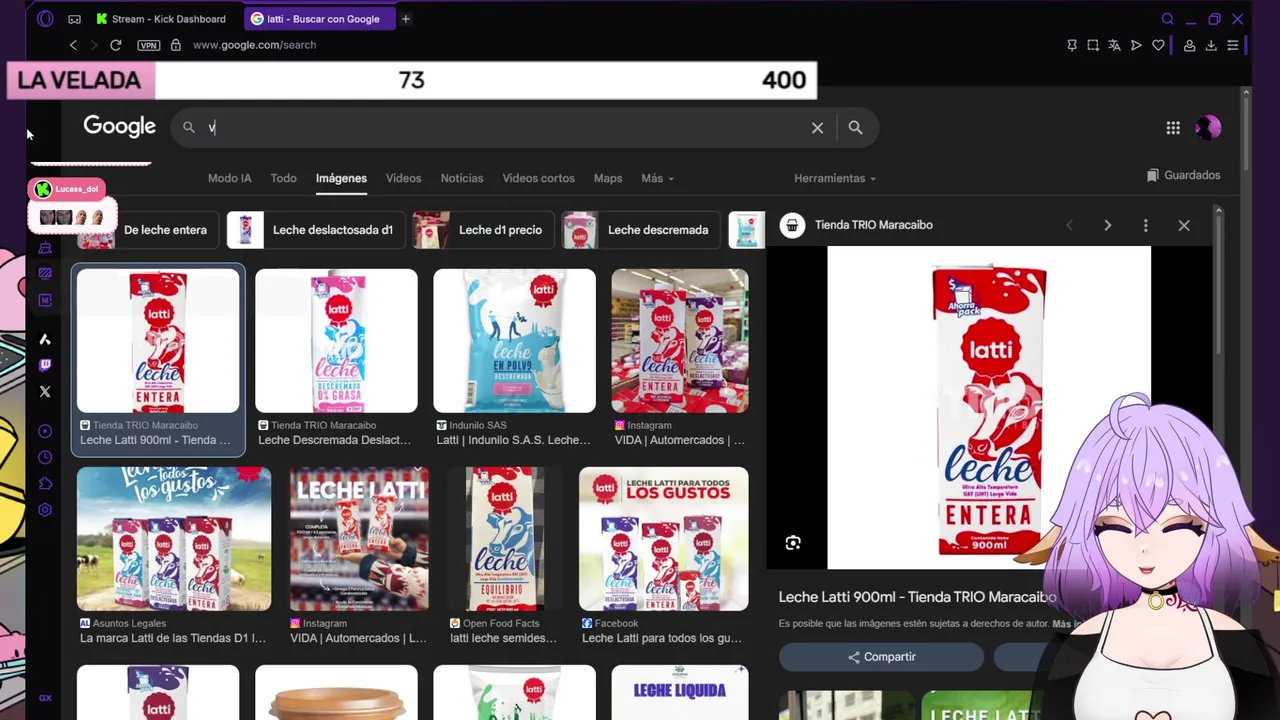The height and width of the screenshot is (720, 1280).
Task: Select the De leche entera chip
Action: (x=146, y=230)
